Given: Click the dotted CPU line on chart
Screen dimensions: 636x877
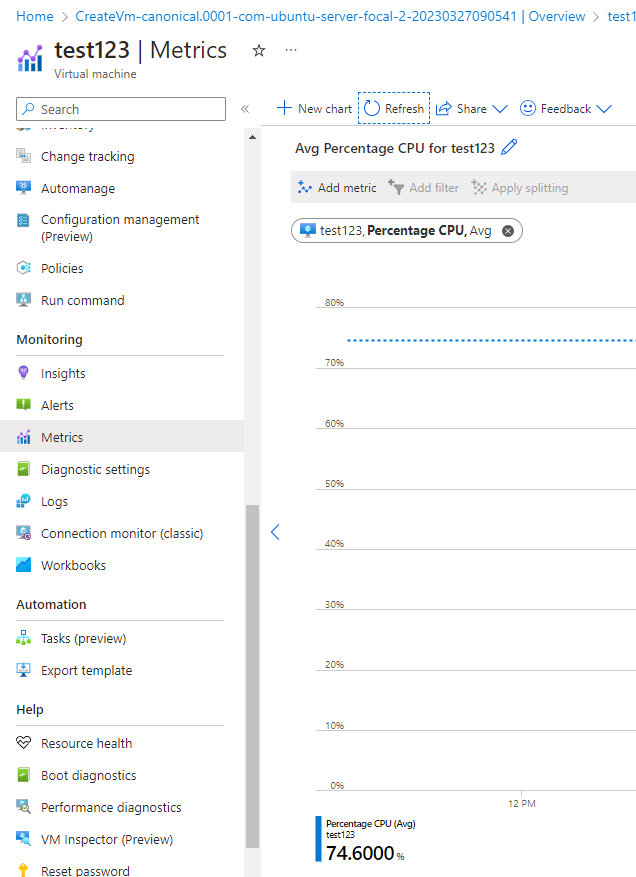Looking at the screenshot, I should [491, 340].
